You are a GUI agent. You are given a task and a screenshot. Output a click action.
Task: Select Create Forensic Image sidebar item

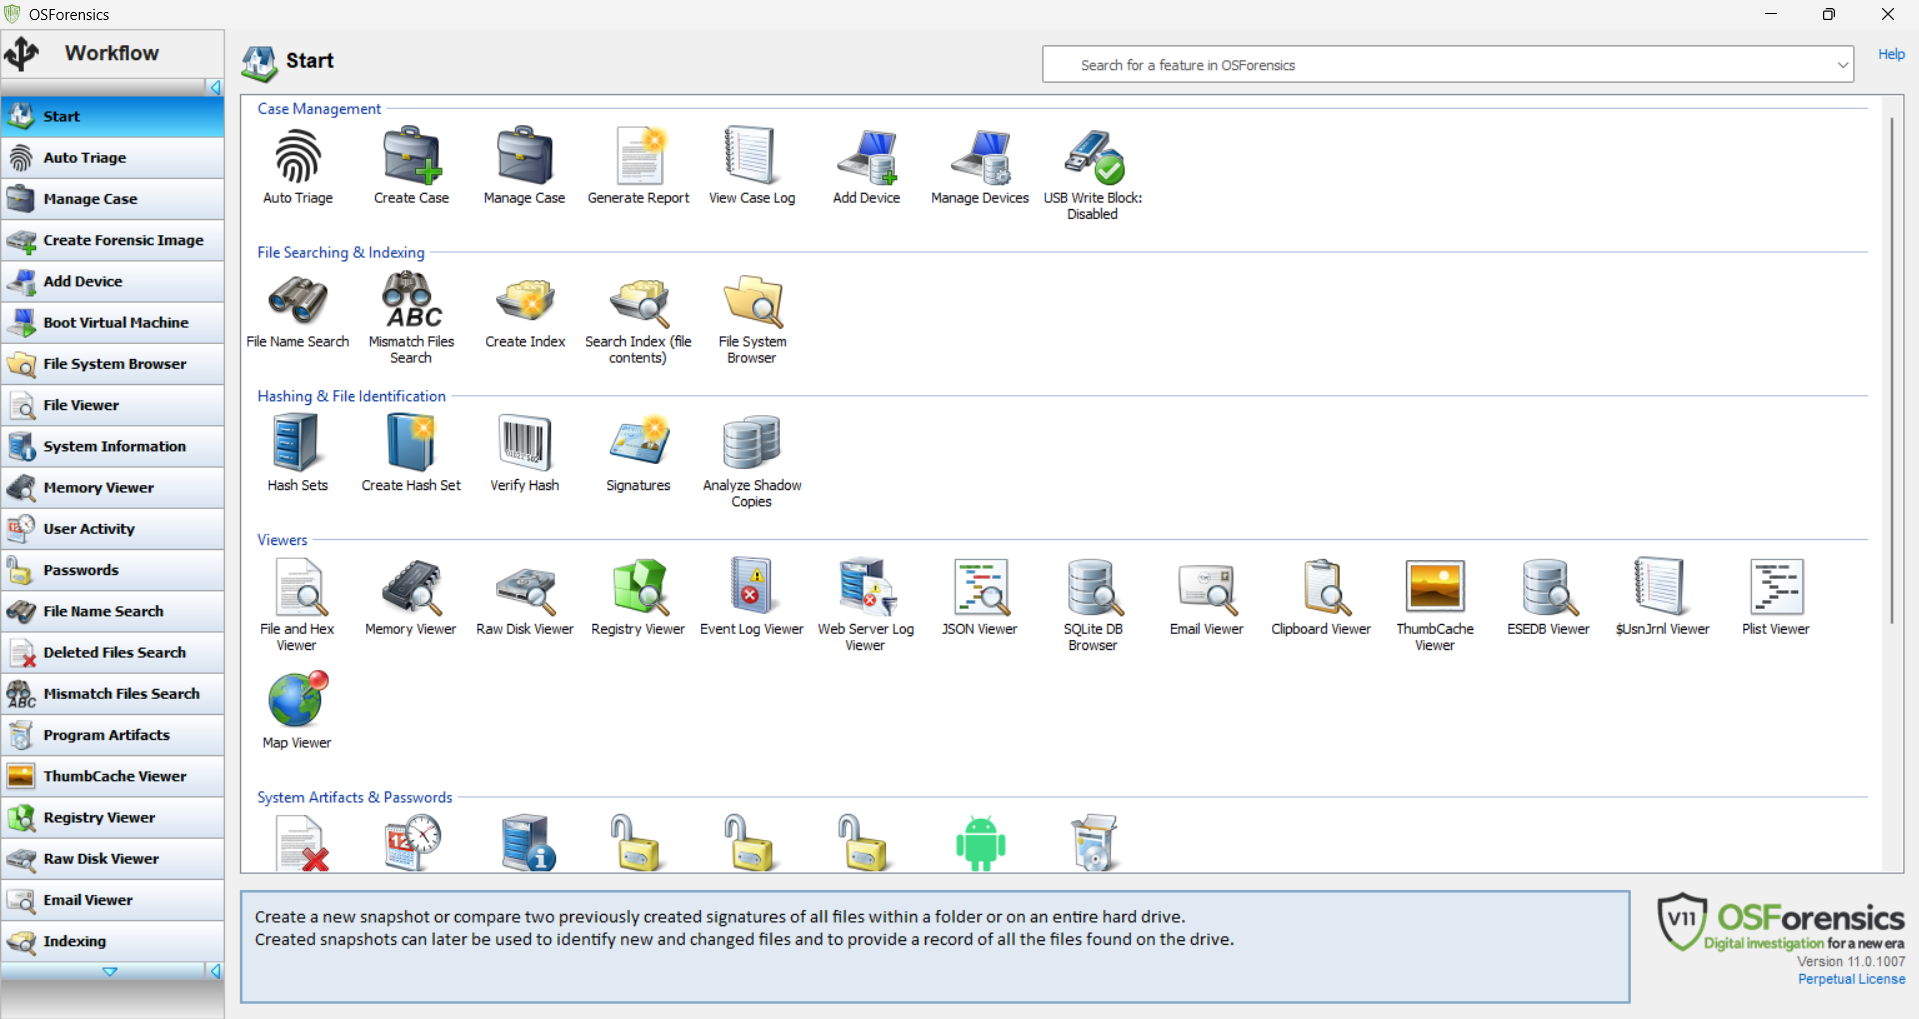click(x=112, y=240)
